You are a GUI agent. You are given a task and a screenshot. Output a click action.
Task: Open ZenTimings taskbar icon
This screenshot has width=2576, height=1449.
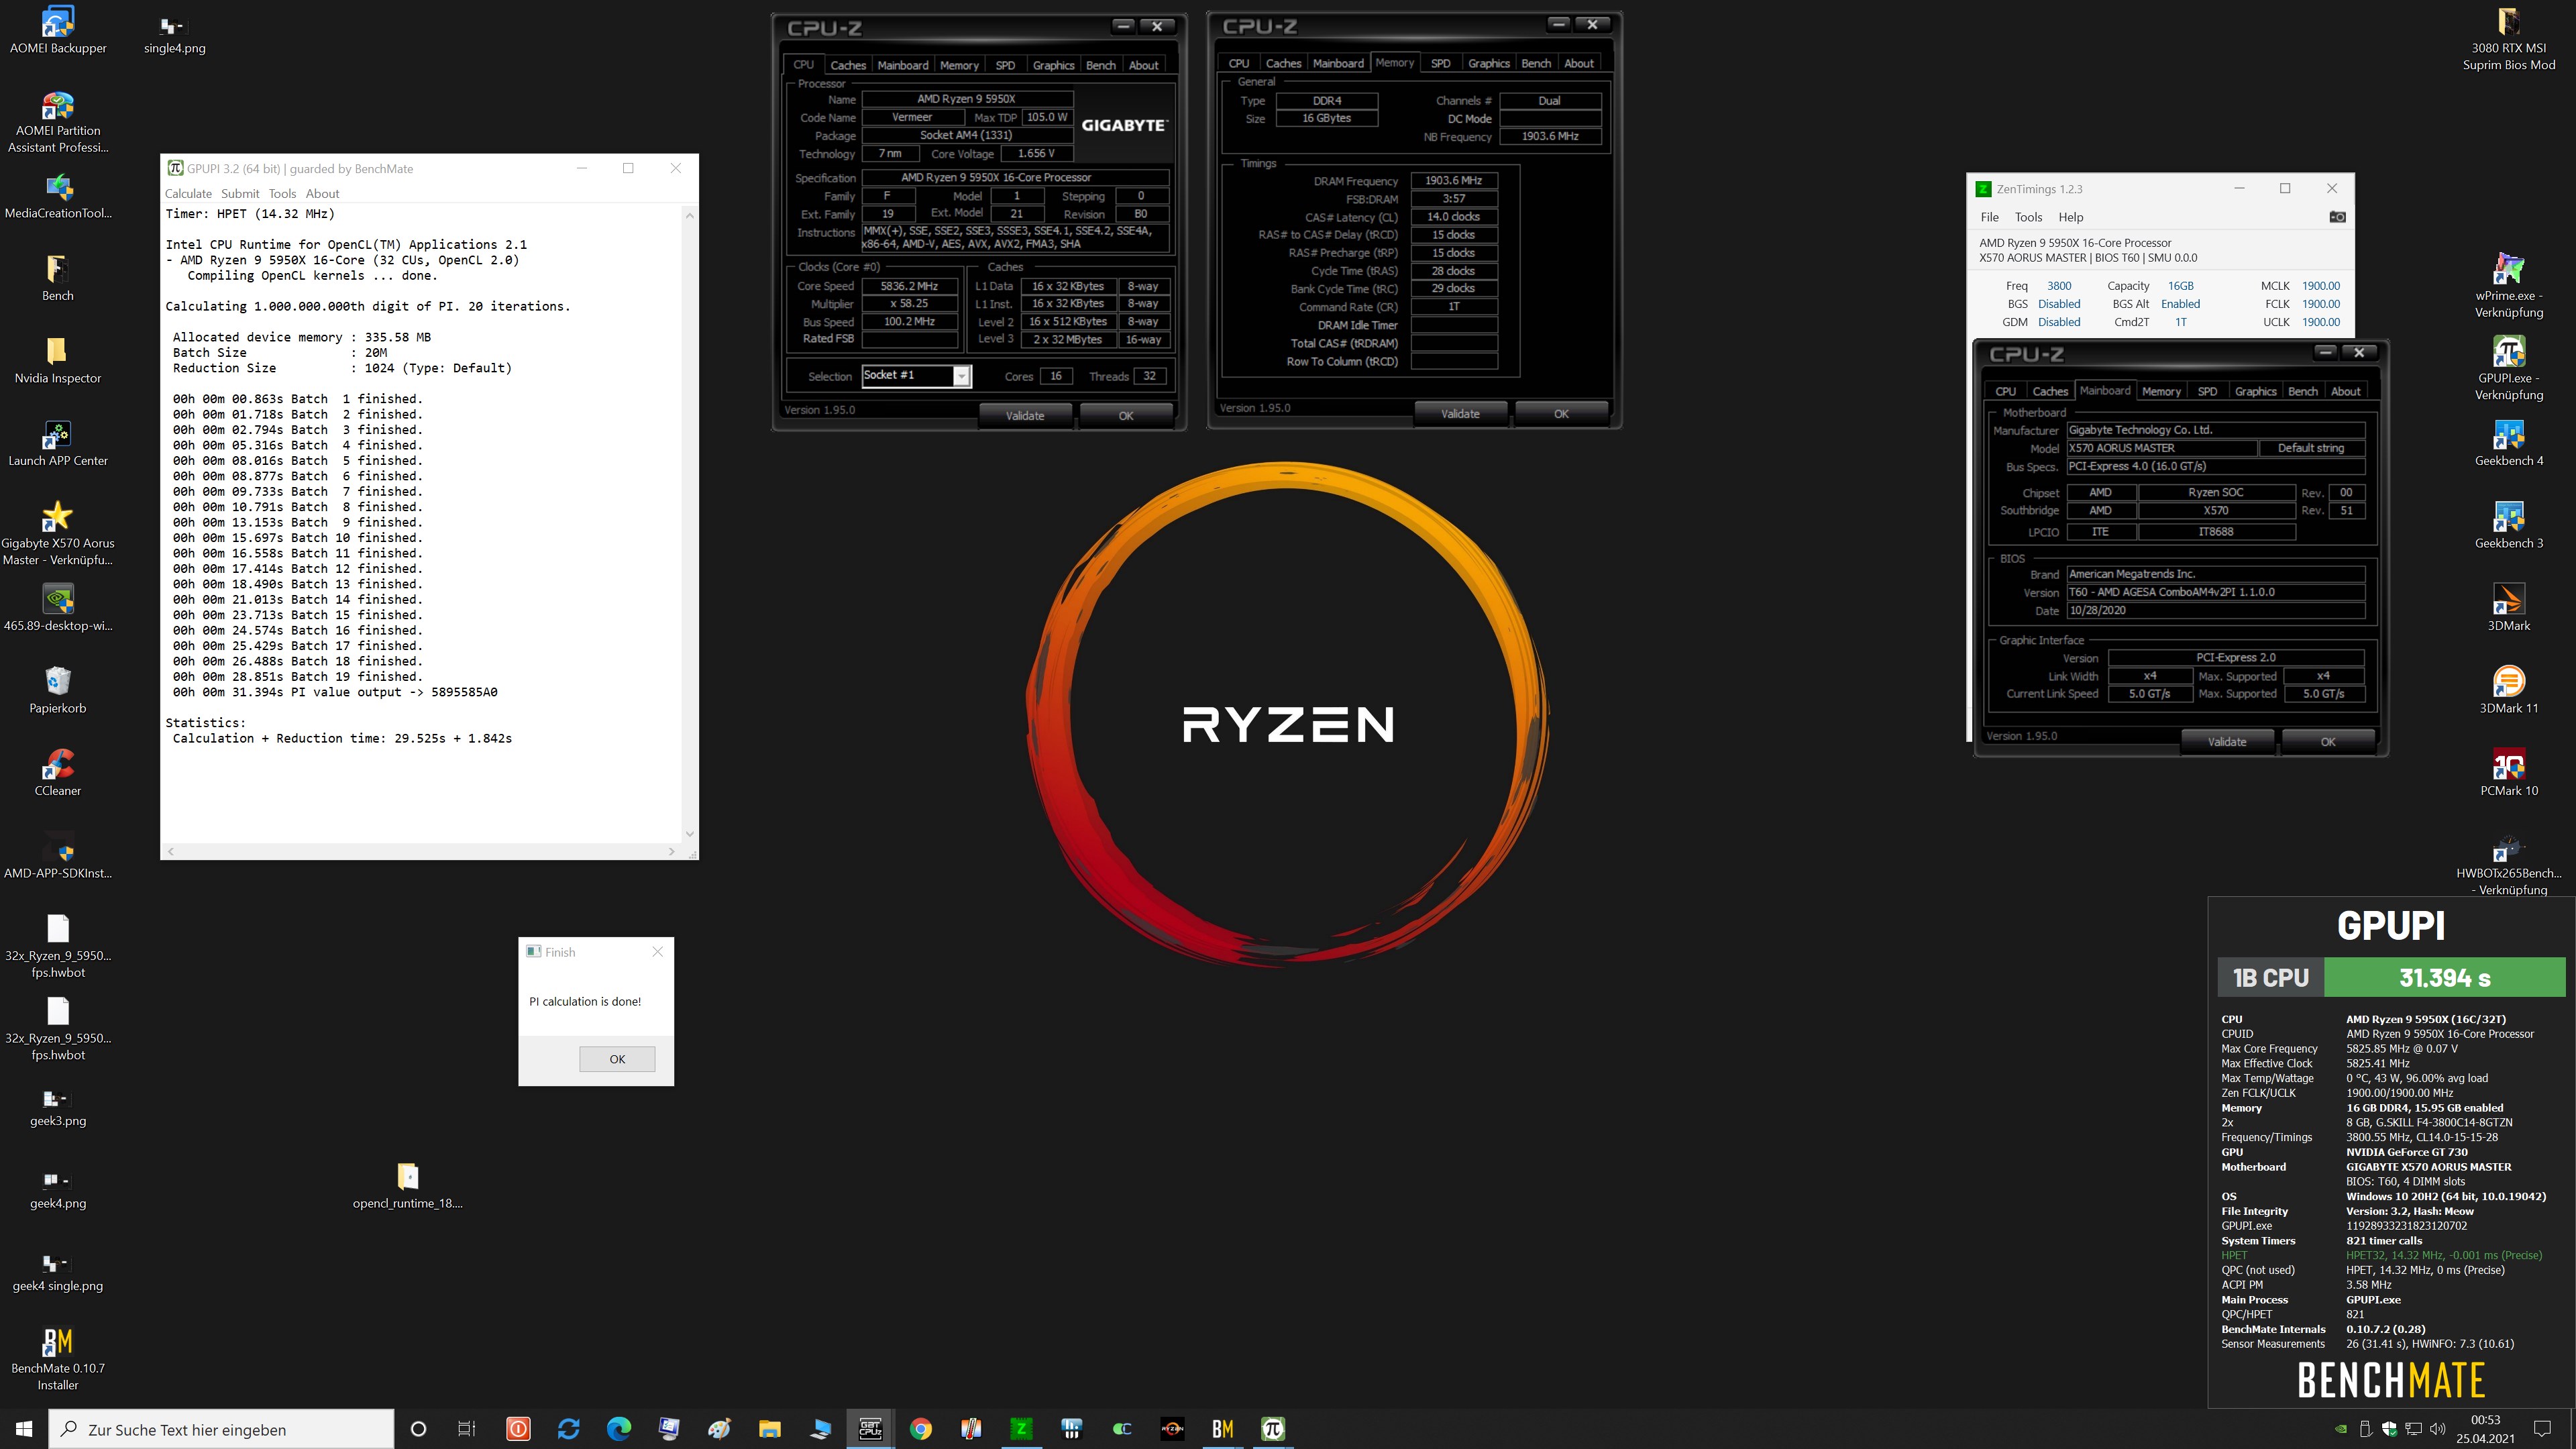coord(1021,1428)
